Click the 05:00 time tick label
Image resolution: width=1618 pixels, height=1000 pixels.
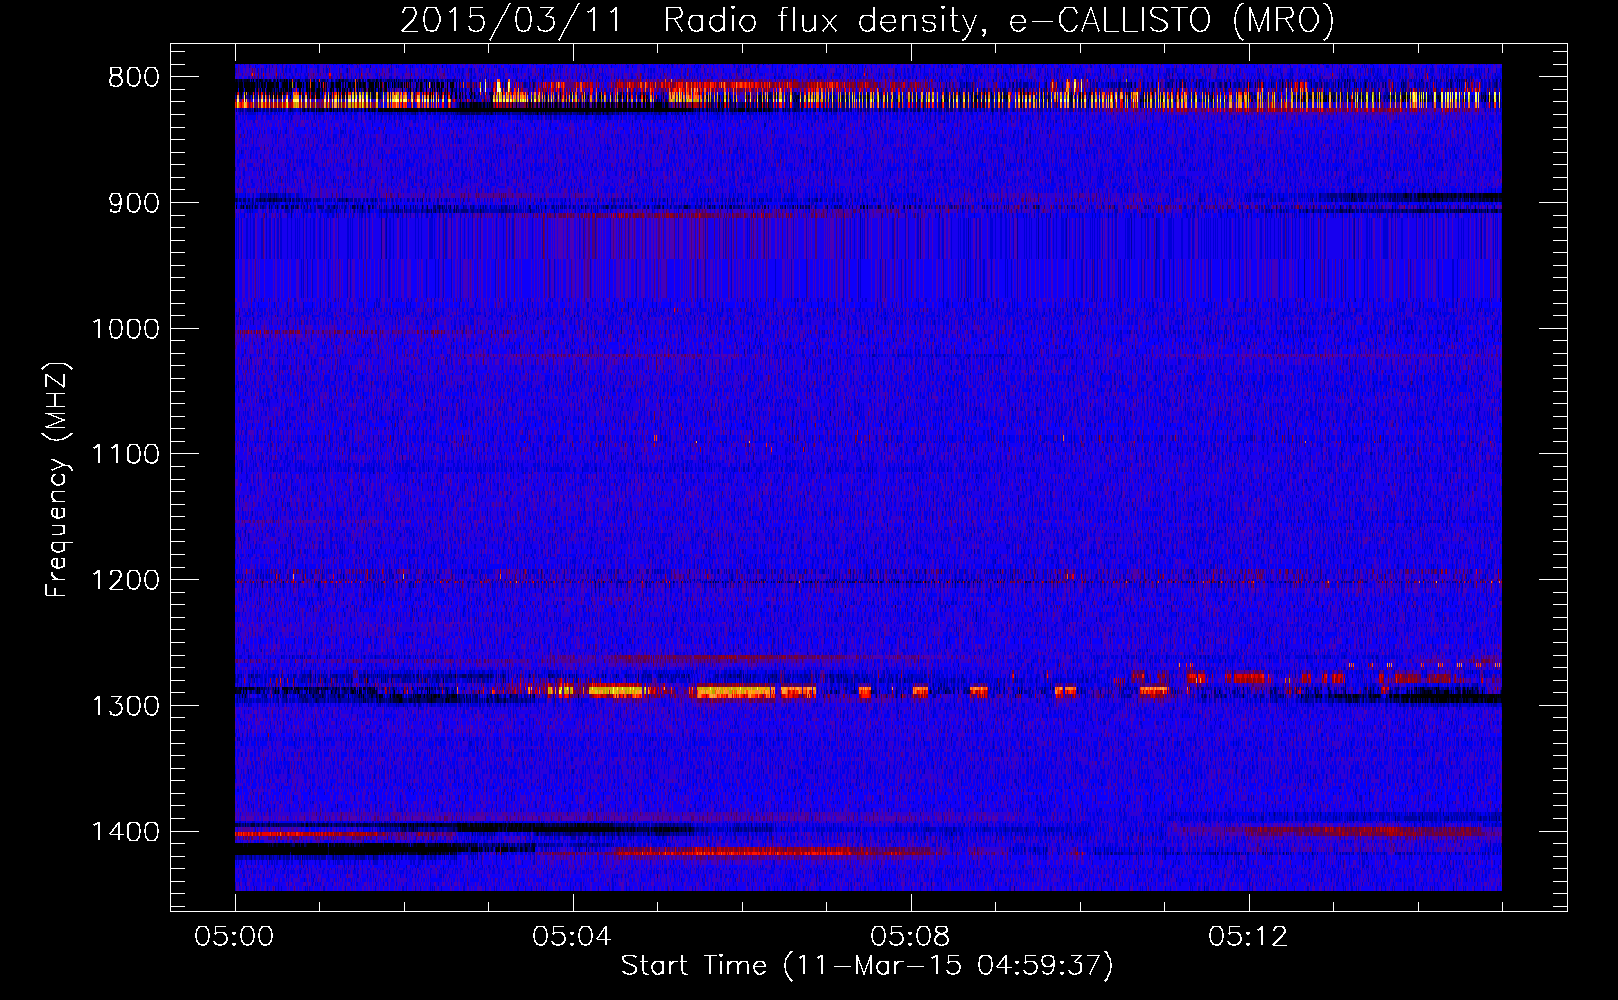click(234, 937)
